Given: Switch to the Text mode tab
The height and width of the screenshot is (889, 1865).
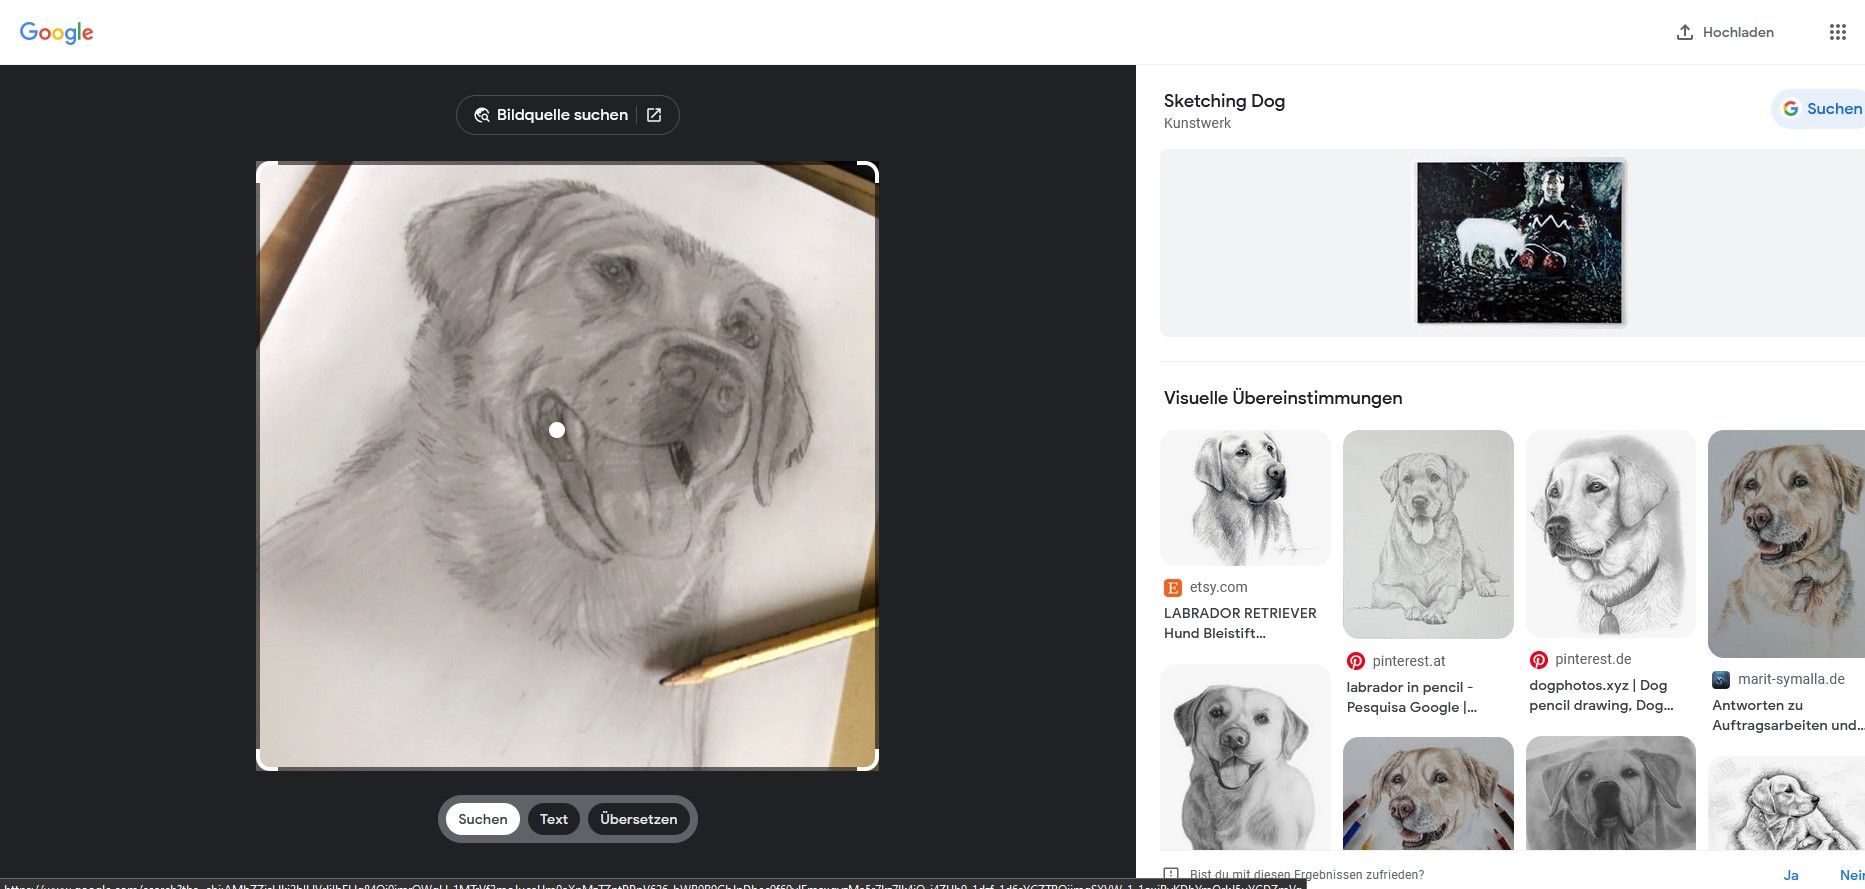Looking at the screenshot, I should [554, 819].
